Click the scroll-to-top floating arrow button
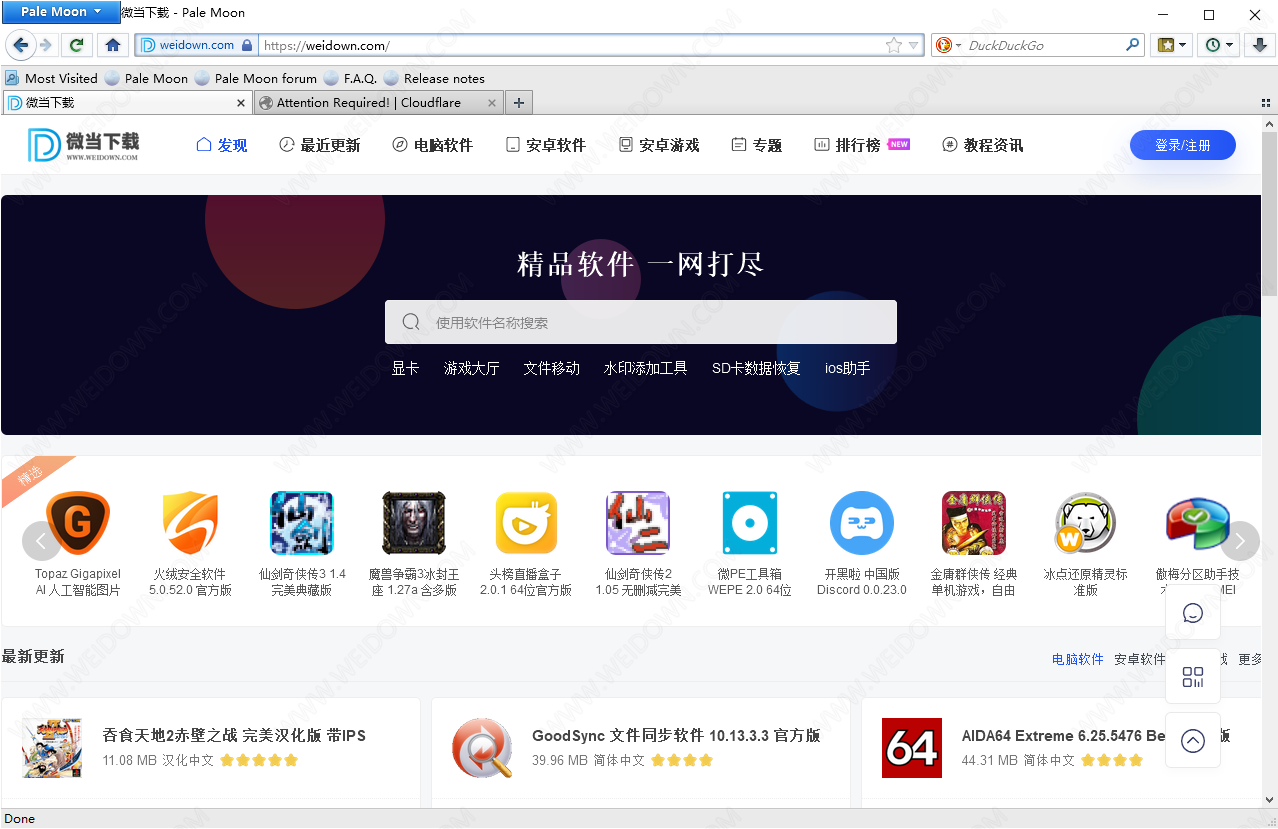The width and height of the screenshot is (1278, 829). (1192, 740)
